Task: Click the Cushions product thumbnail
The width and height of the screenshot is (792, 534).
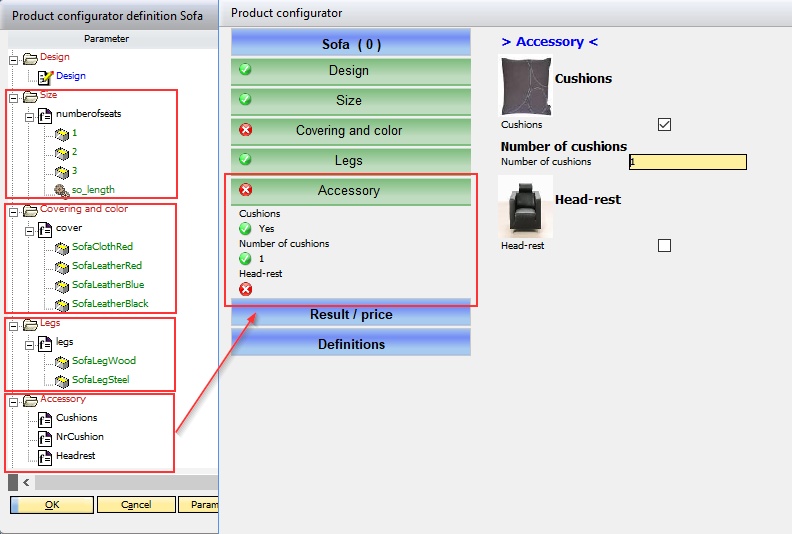Action: tap(525, 87)
